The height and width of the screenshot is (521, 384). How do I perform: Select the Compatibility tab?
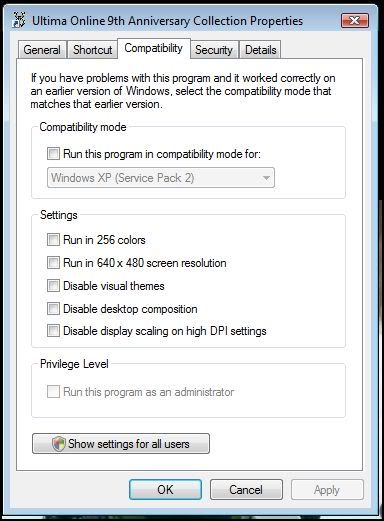pyautogui.click(x=154, y=48)
